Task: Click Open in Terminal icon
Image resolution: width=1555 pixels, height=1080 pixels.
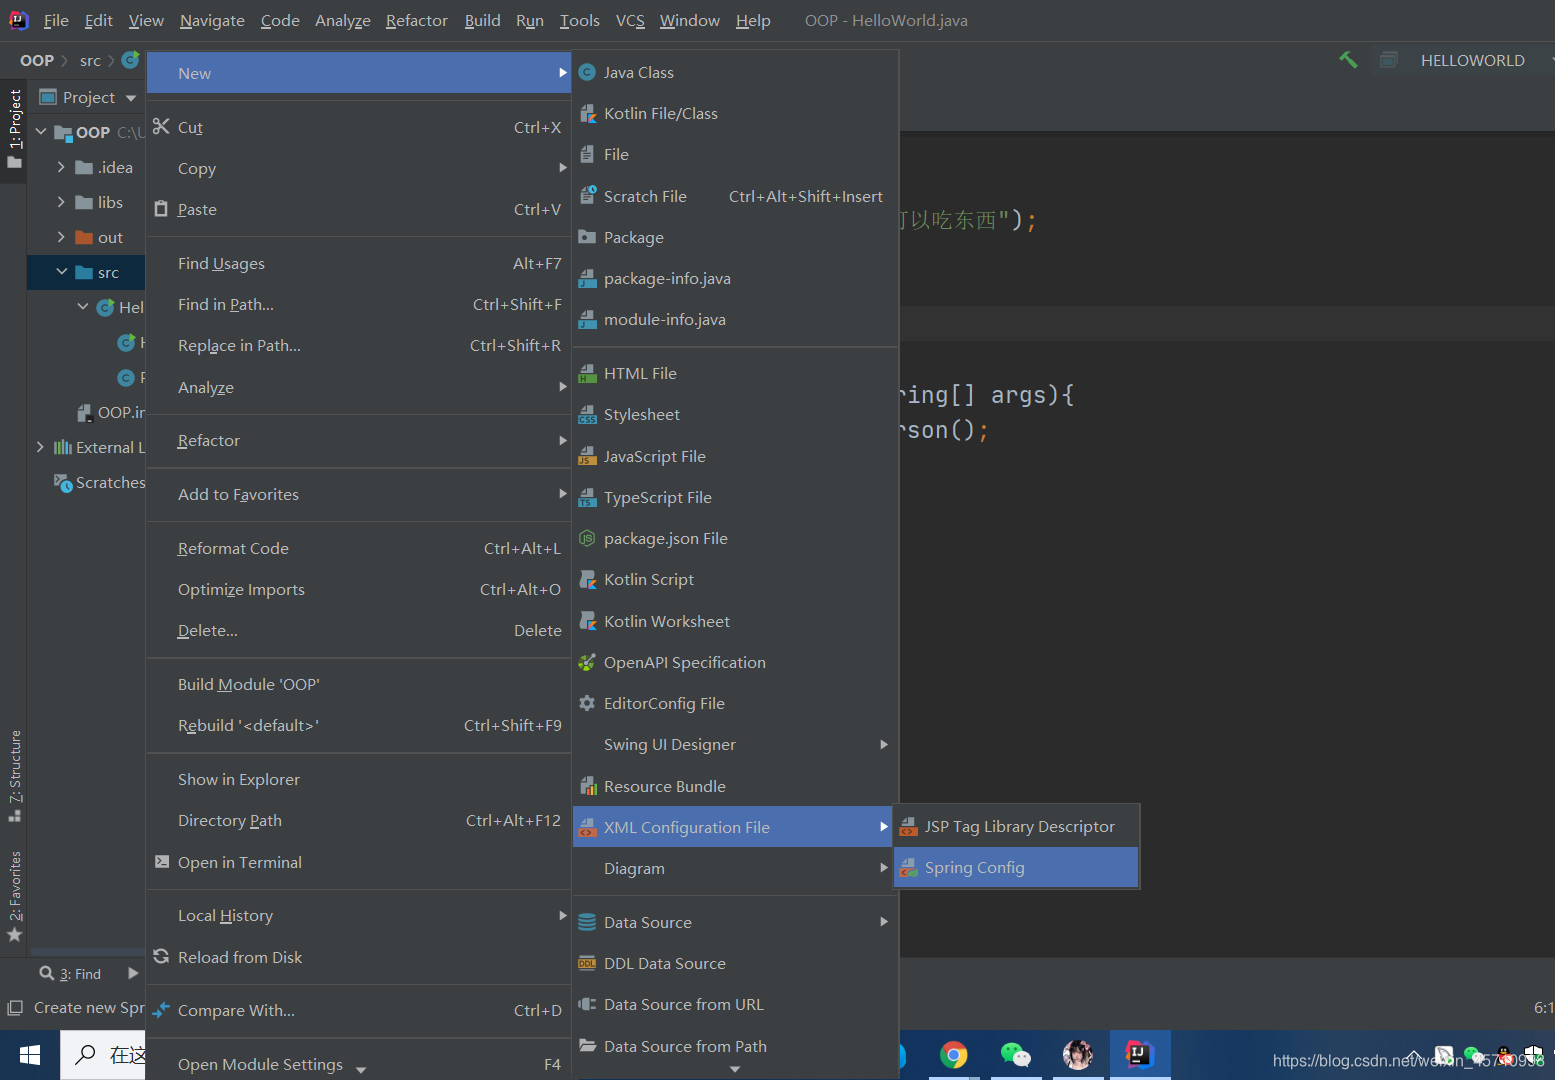Action: click(x=161, y=861)
